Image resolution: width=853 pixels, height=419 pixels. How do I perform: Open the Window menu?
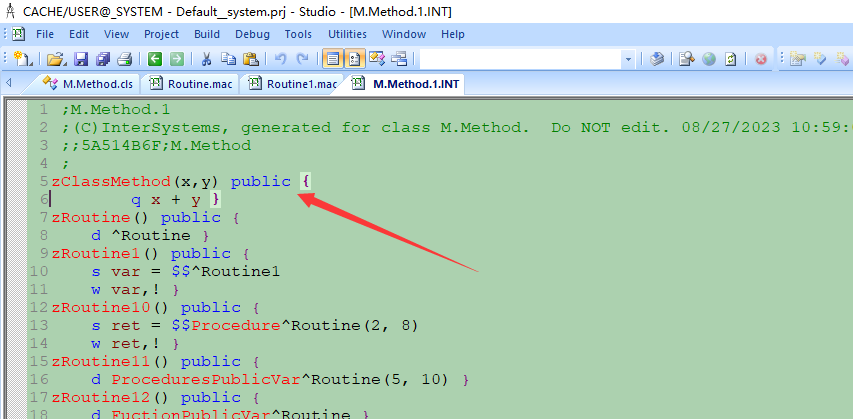[x=404, y=34]
